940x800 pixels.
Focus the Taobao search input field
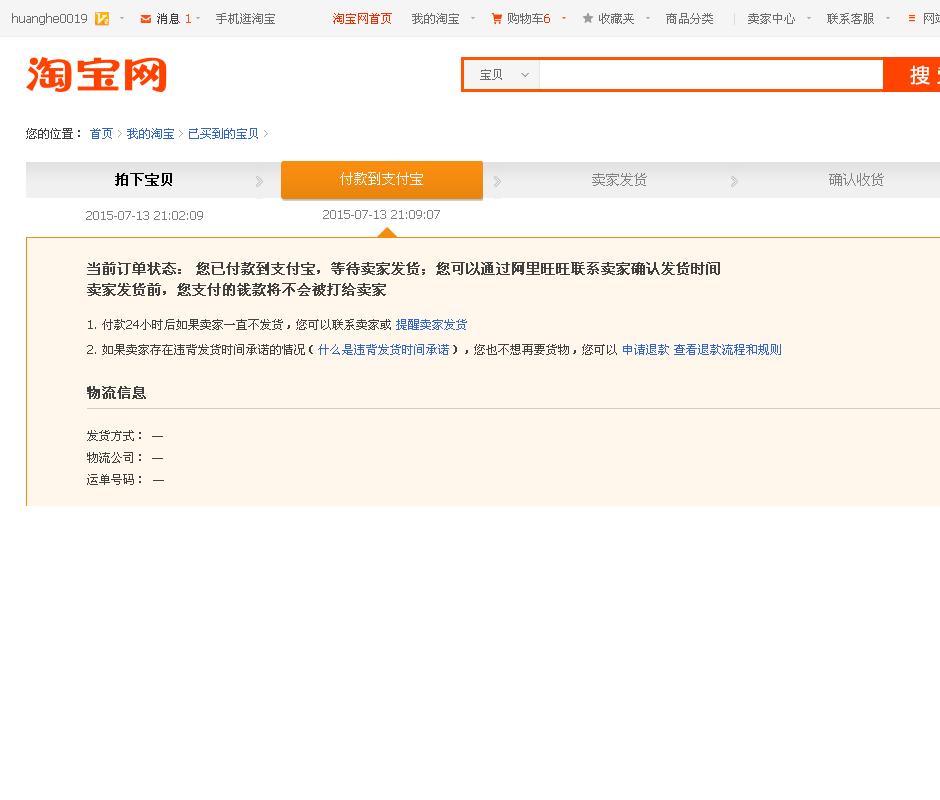(x=711, y=75)
